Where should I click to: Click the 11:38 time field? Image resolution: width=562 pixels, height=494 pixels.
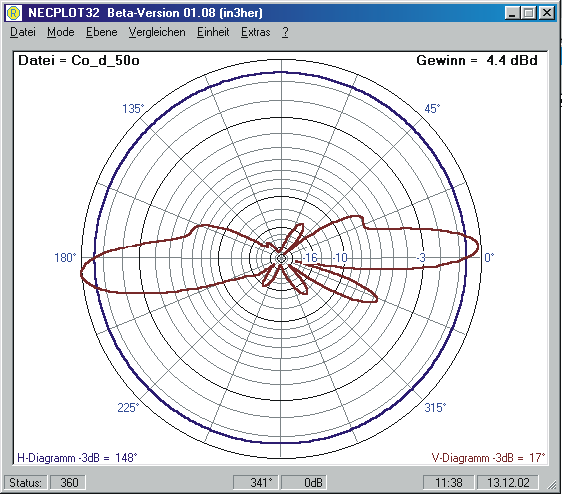point(448,483)
